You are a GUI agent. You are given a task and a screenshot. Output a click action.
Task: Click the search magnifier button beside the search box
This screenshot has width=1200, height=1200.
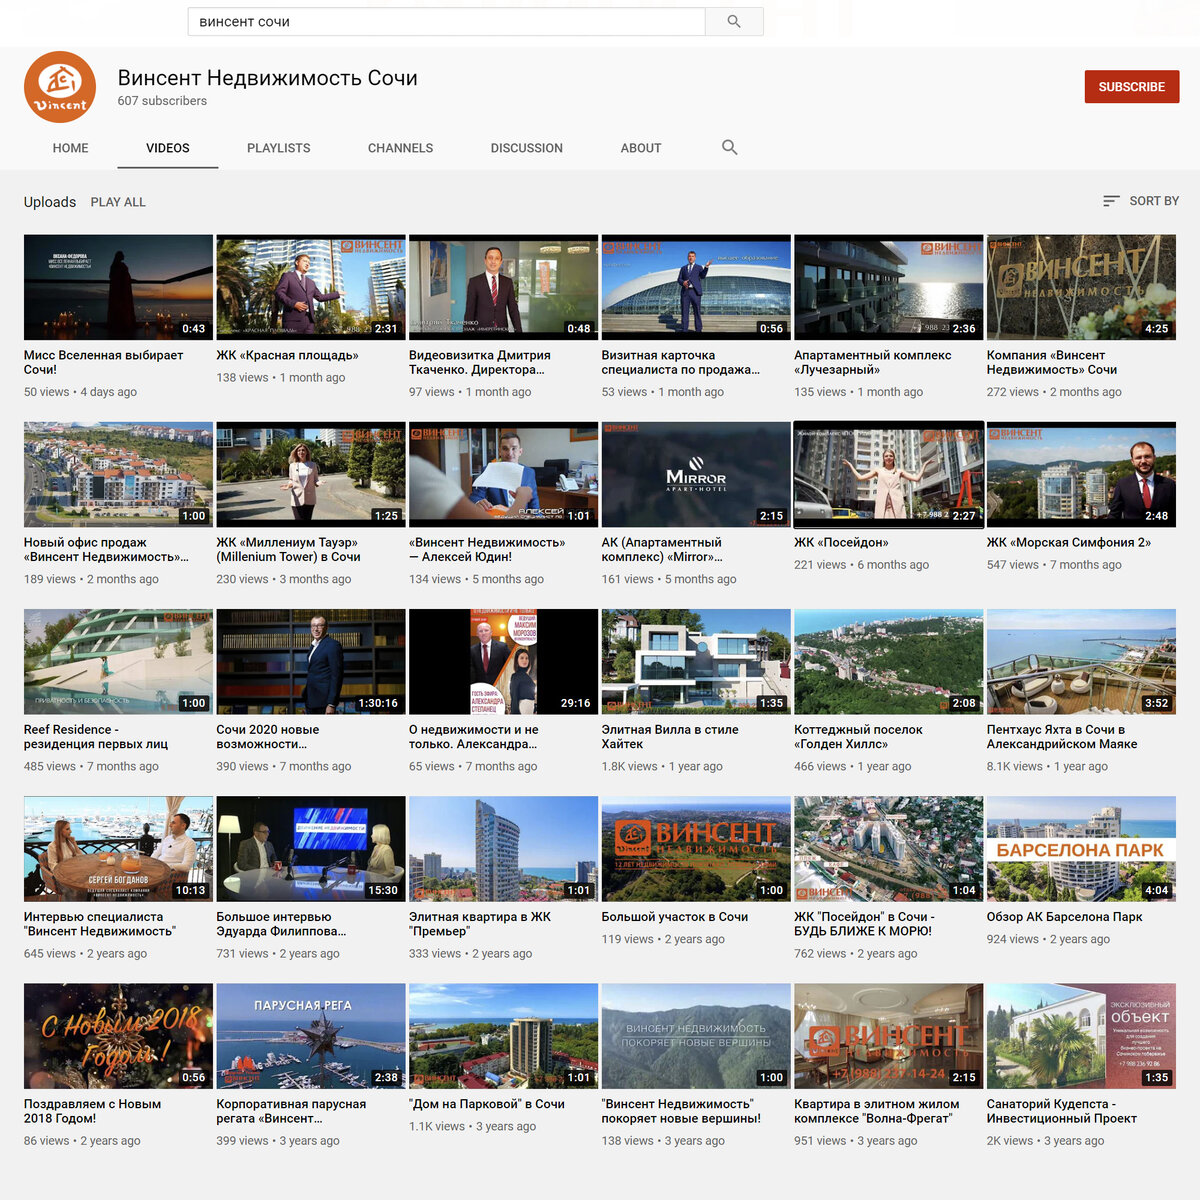tap(734, 21)
